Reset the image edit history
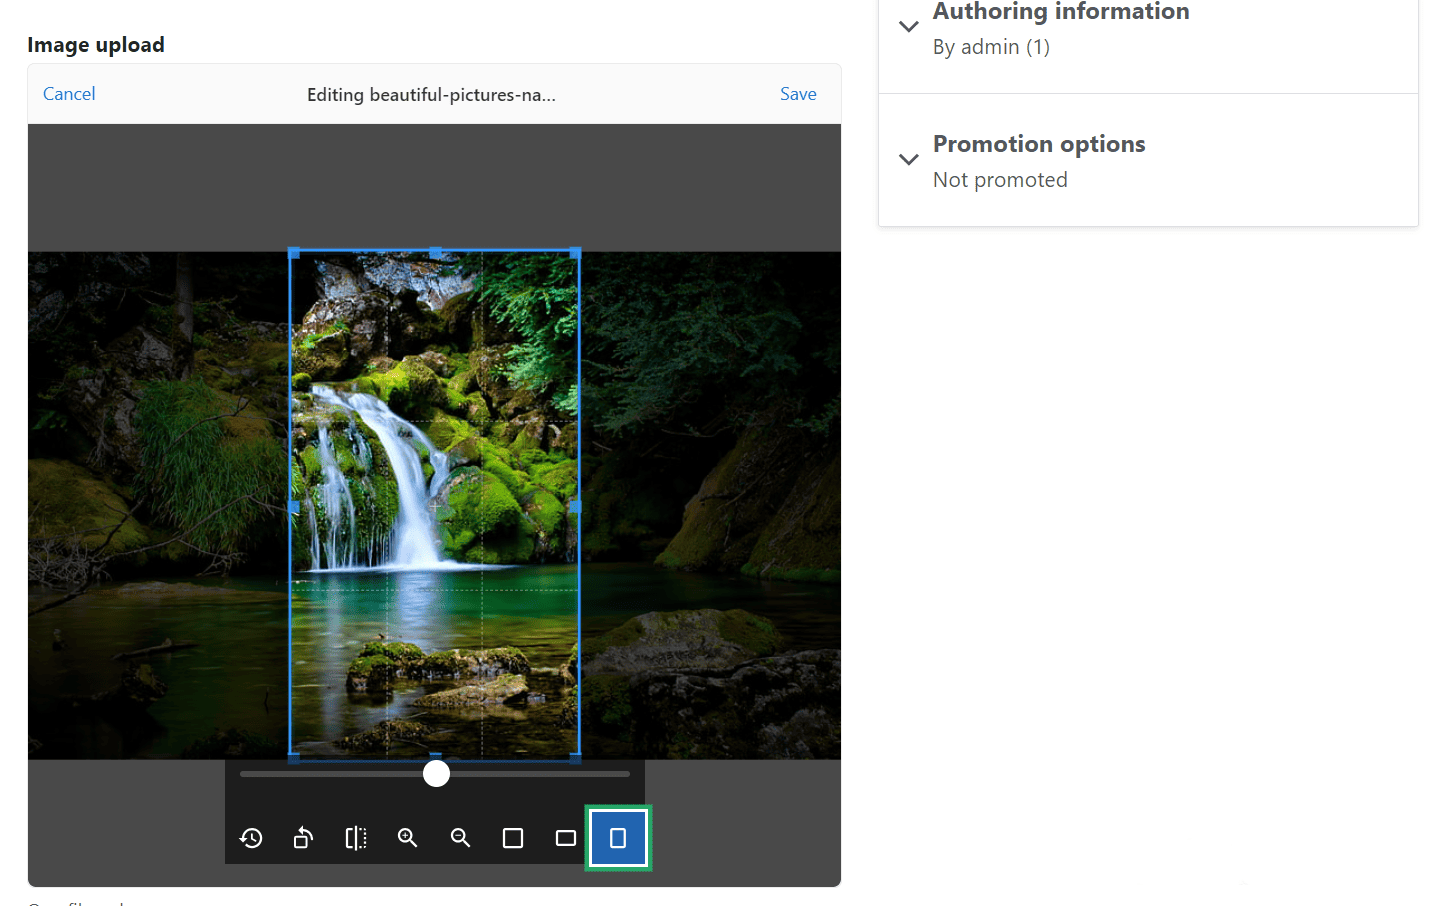This screenshot has height=906, width=1448. (251, 838)
